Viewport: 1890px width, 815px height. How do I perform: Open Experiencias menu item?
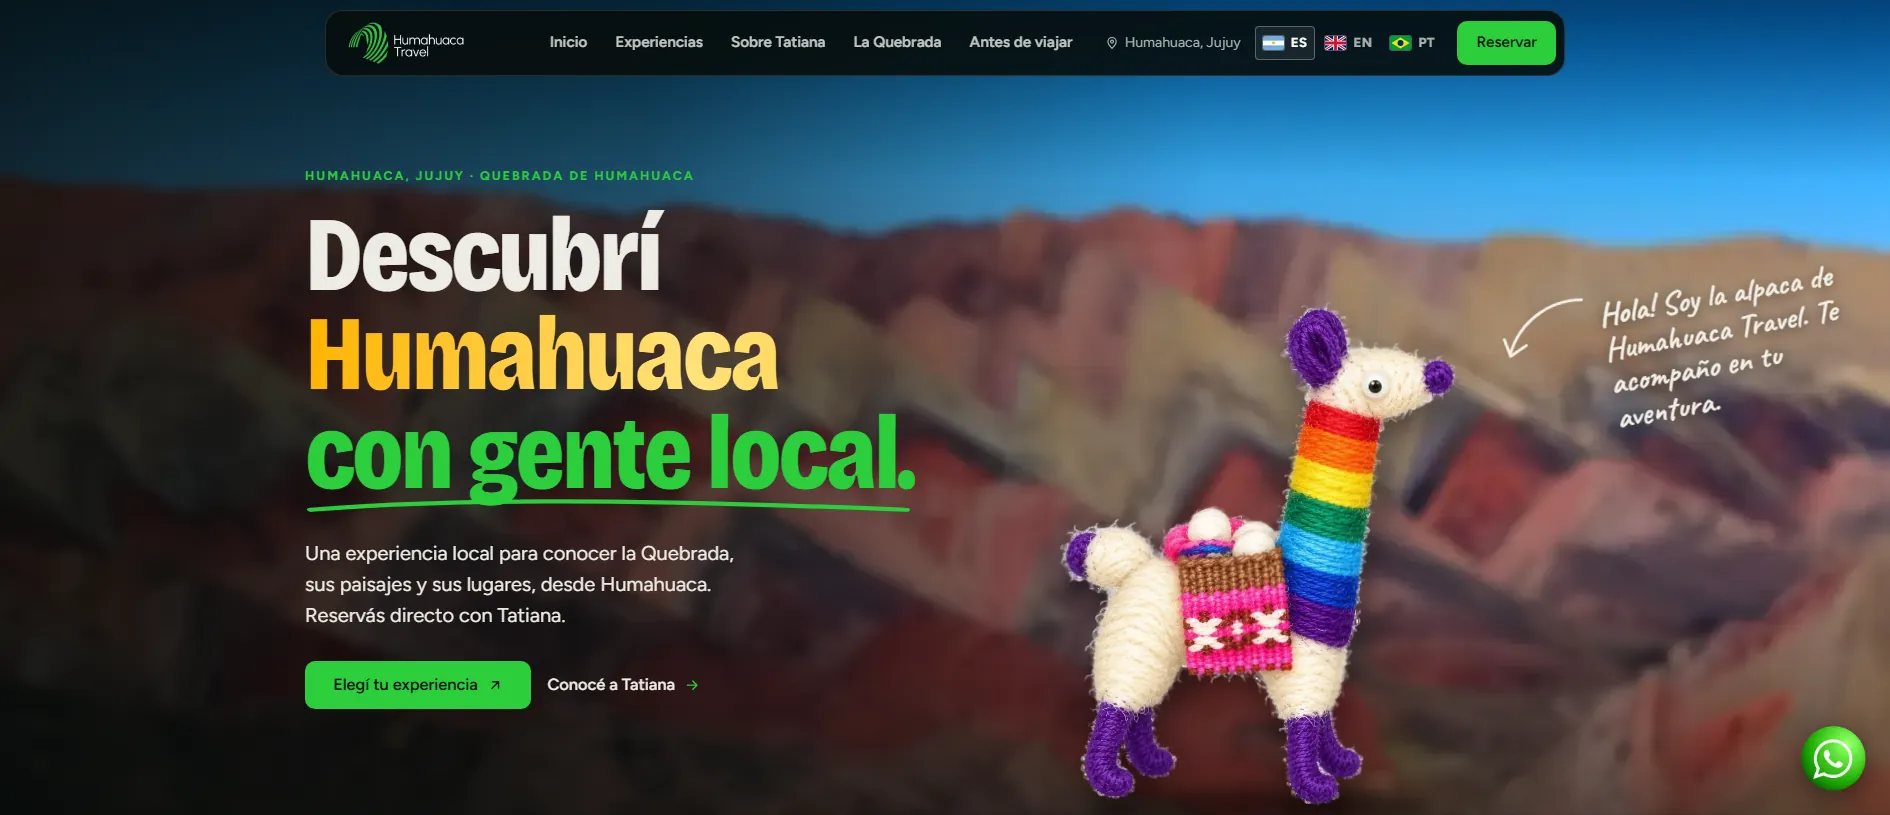coord(659,42)
